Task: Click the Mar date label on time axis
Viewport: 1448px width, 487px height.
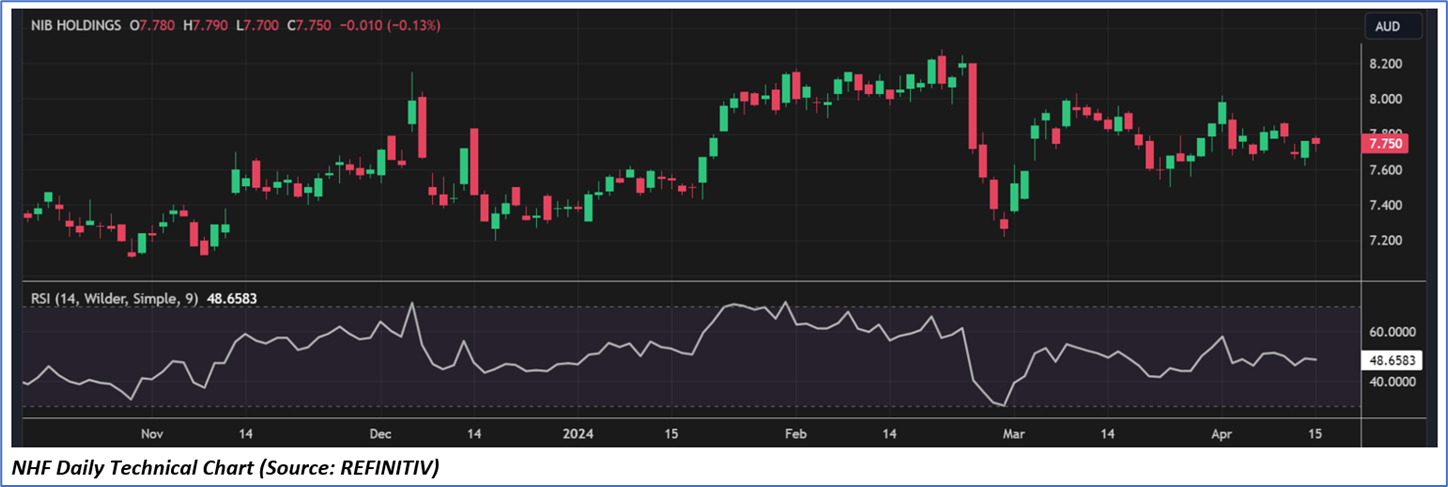Action: point(1015,433)
